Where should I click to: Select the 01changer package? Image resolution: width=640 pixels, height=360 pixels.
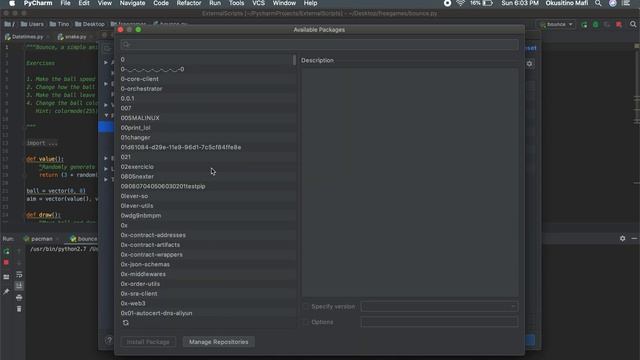pyautogui.click(x=207, y=138)
